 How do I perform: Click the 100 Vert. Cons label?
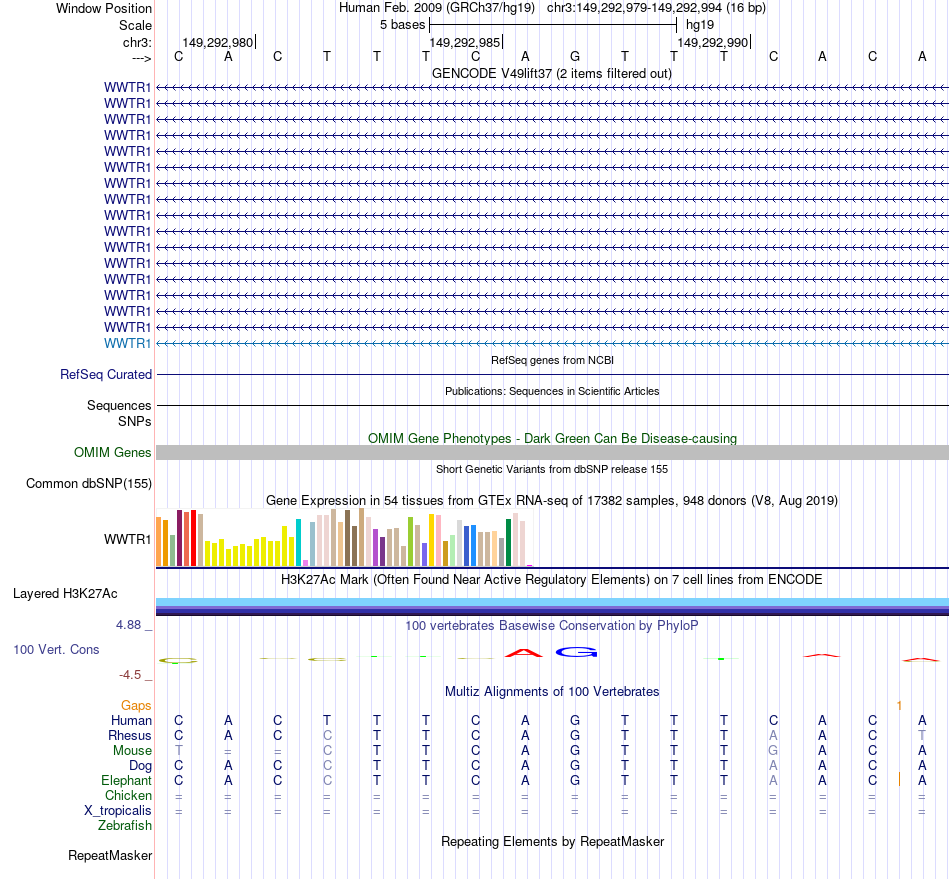pos(56,649)
